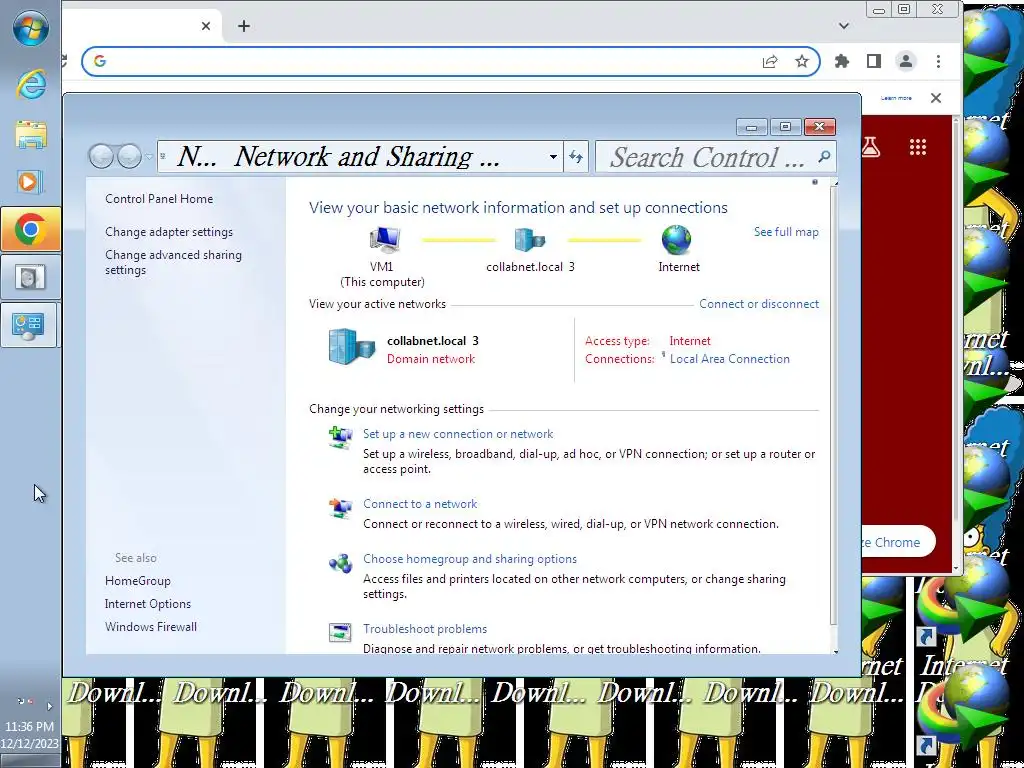Click the Domain network building icon

point(351,347)
